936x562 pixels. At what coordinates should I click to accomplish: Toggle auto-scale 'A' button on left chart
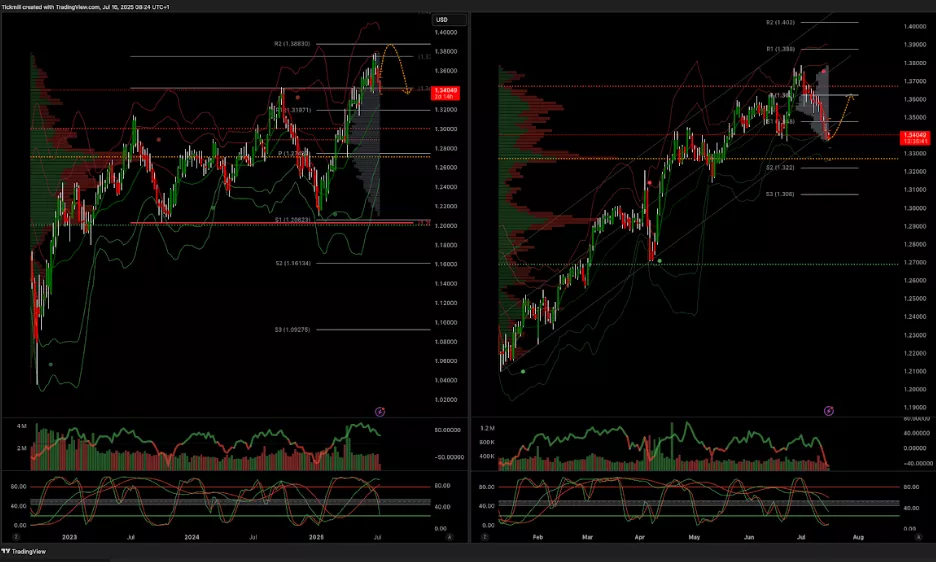(449, 537)
